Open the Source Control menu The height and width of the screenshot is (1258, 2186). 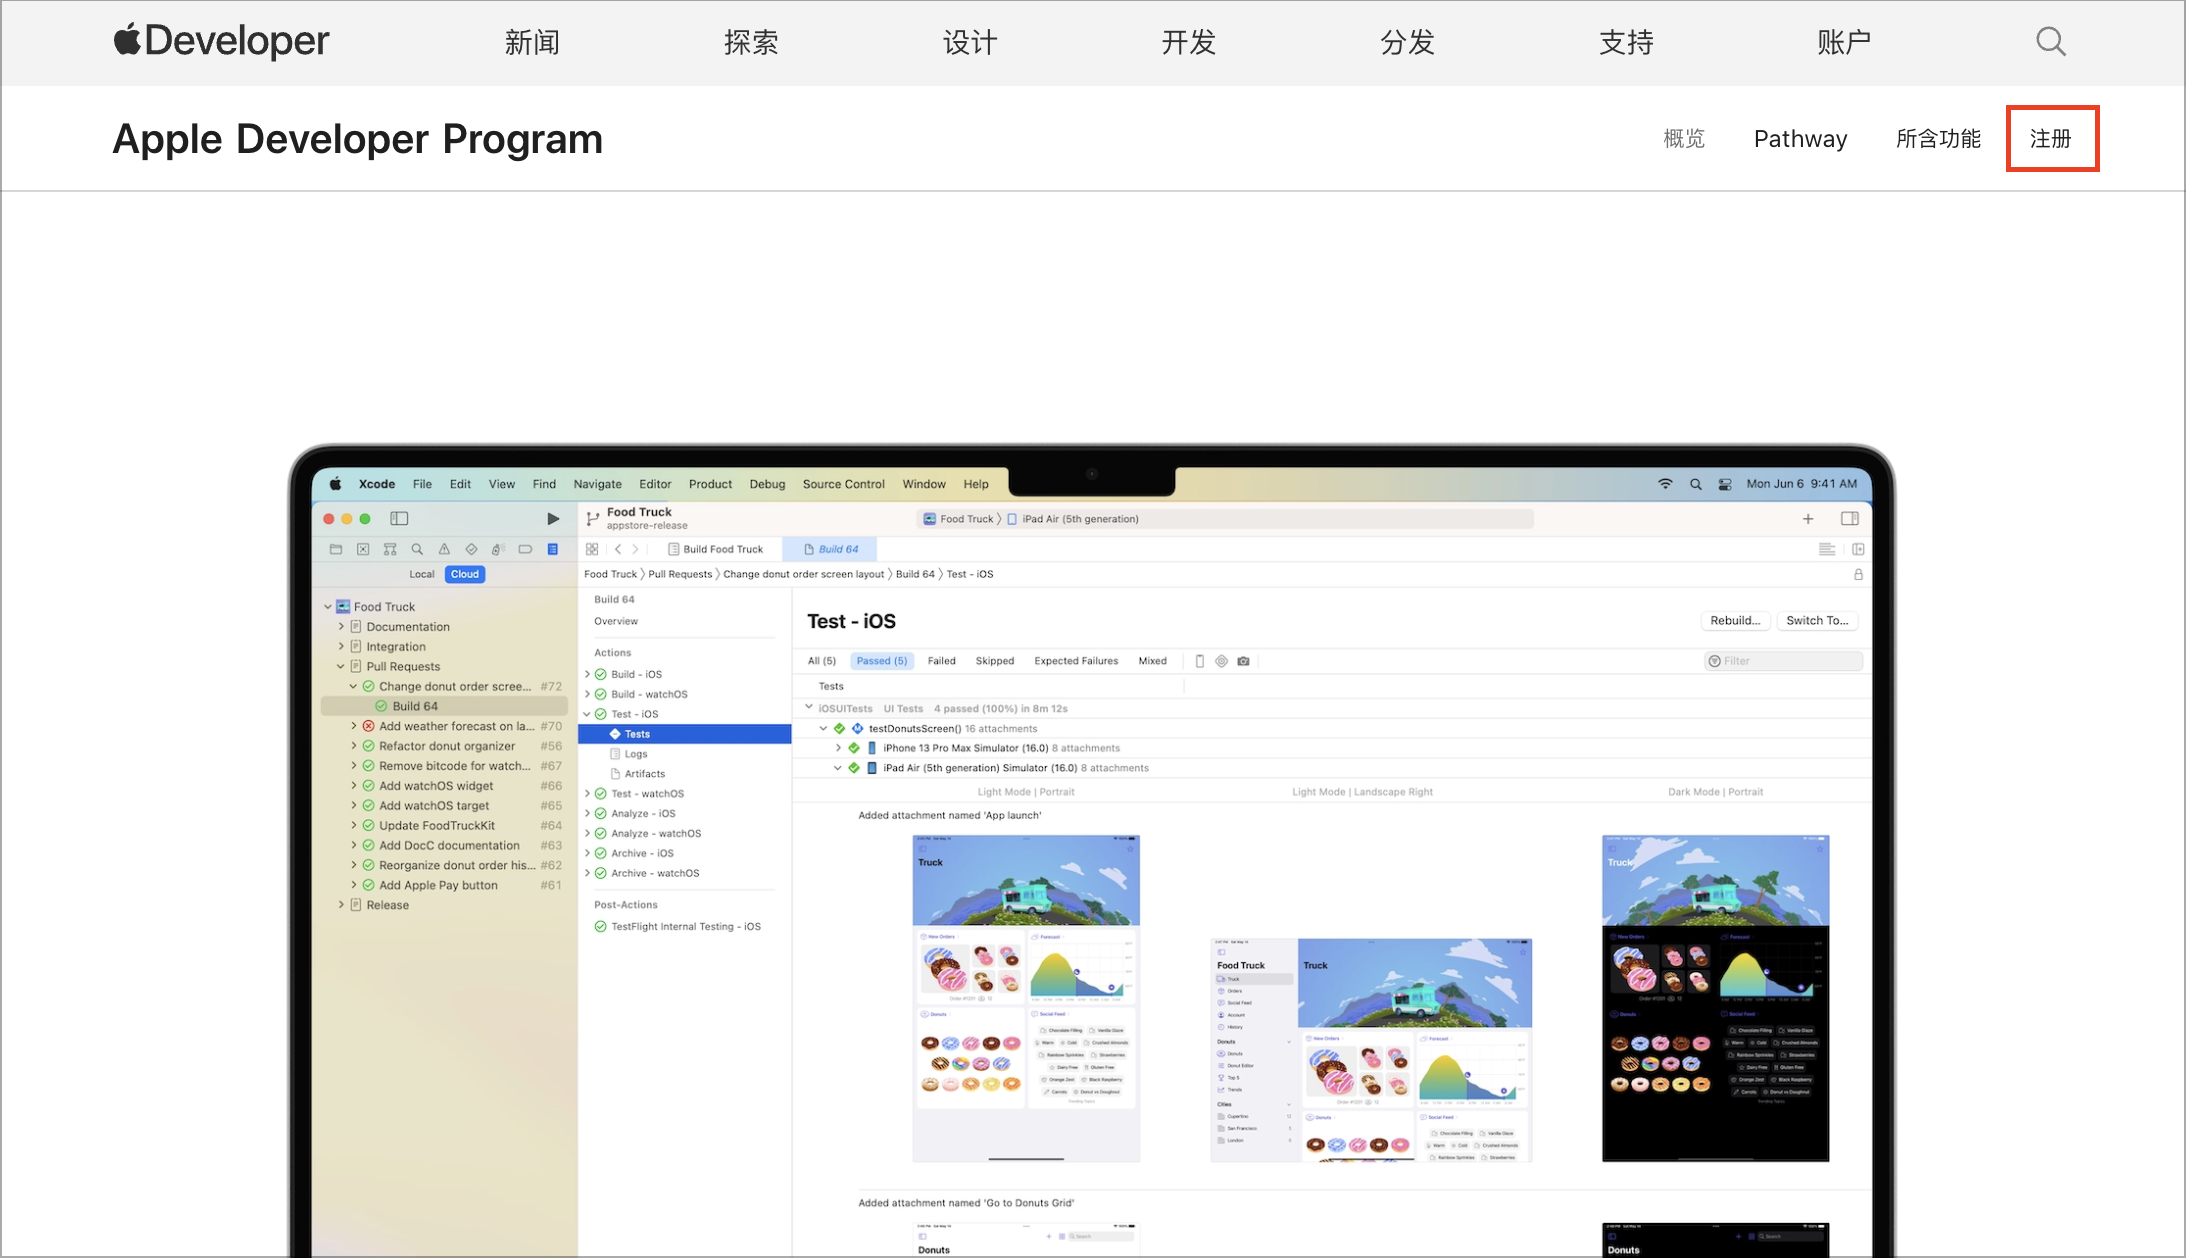[843, 484]
